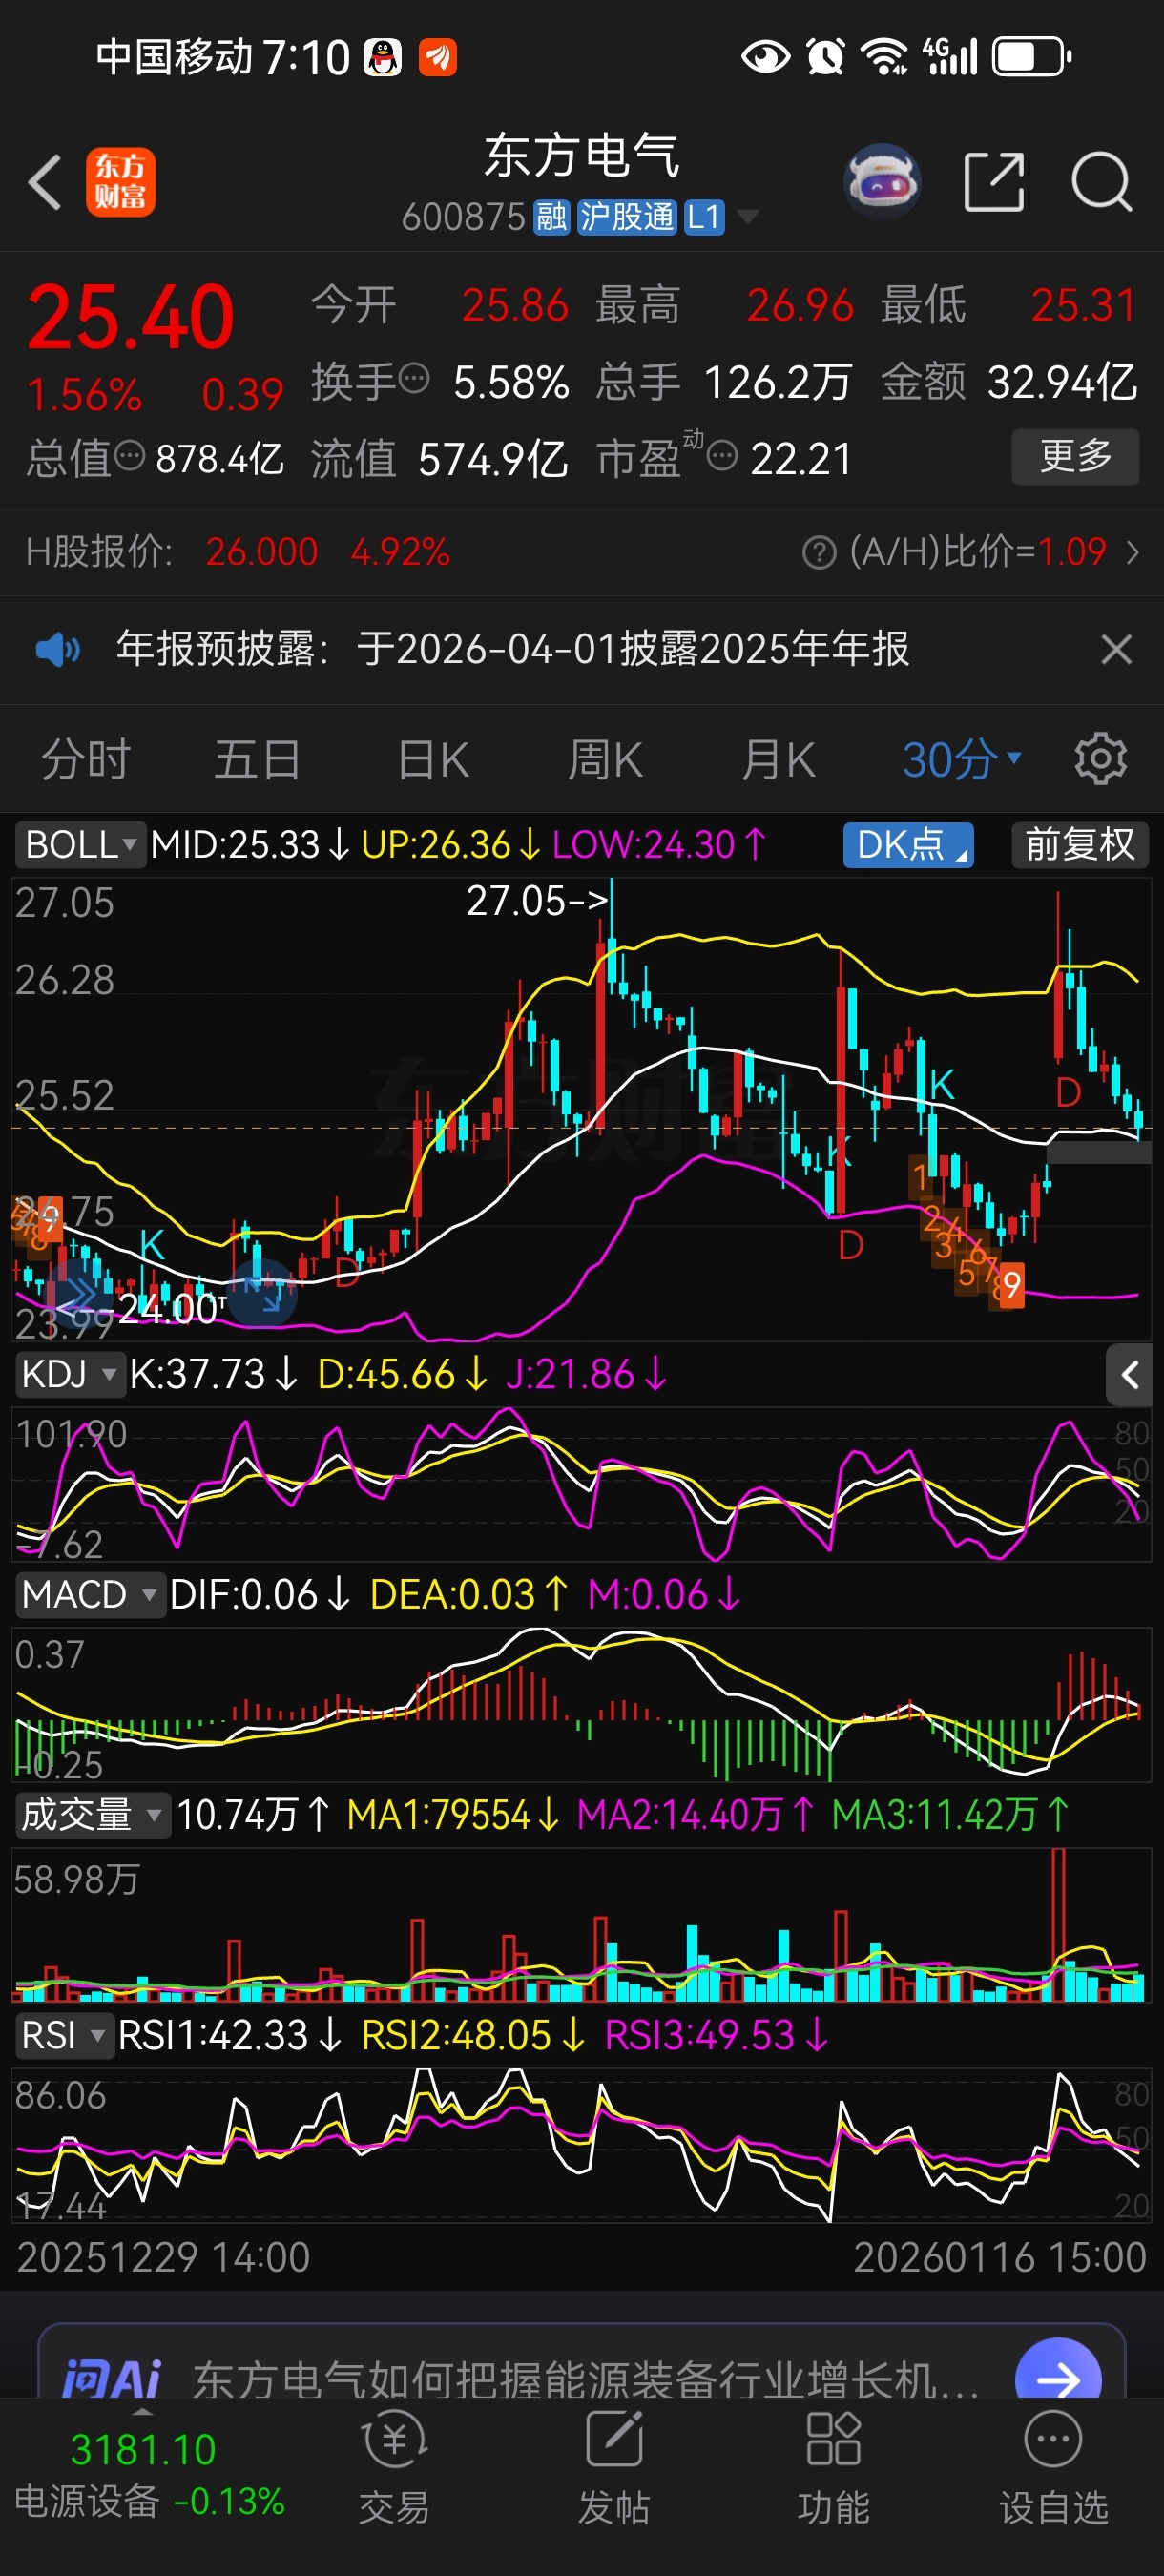
Task: Tap the QQ notification icon in status bar
Action: [383, 58]
